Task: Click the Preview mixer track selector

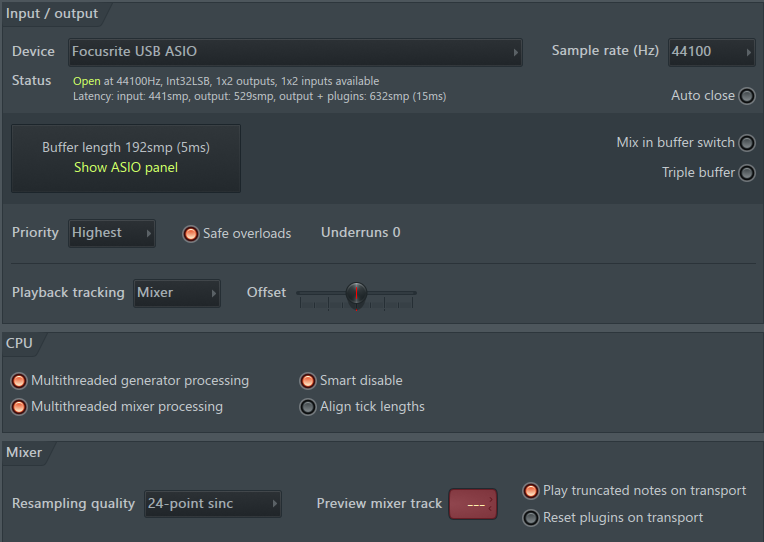Action: pyautogui.click(x=475, y=504)
